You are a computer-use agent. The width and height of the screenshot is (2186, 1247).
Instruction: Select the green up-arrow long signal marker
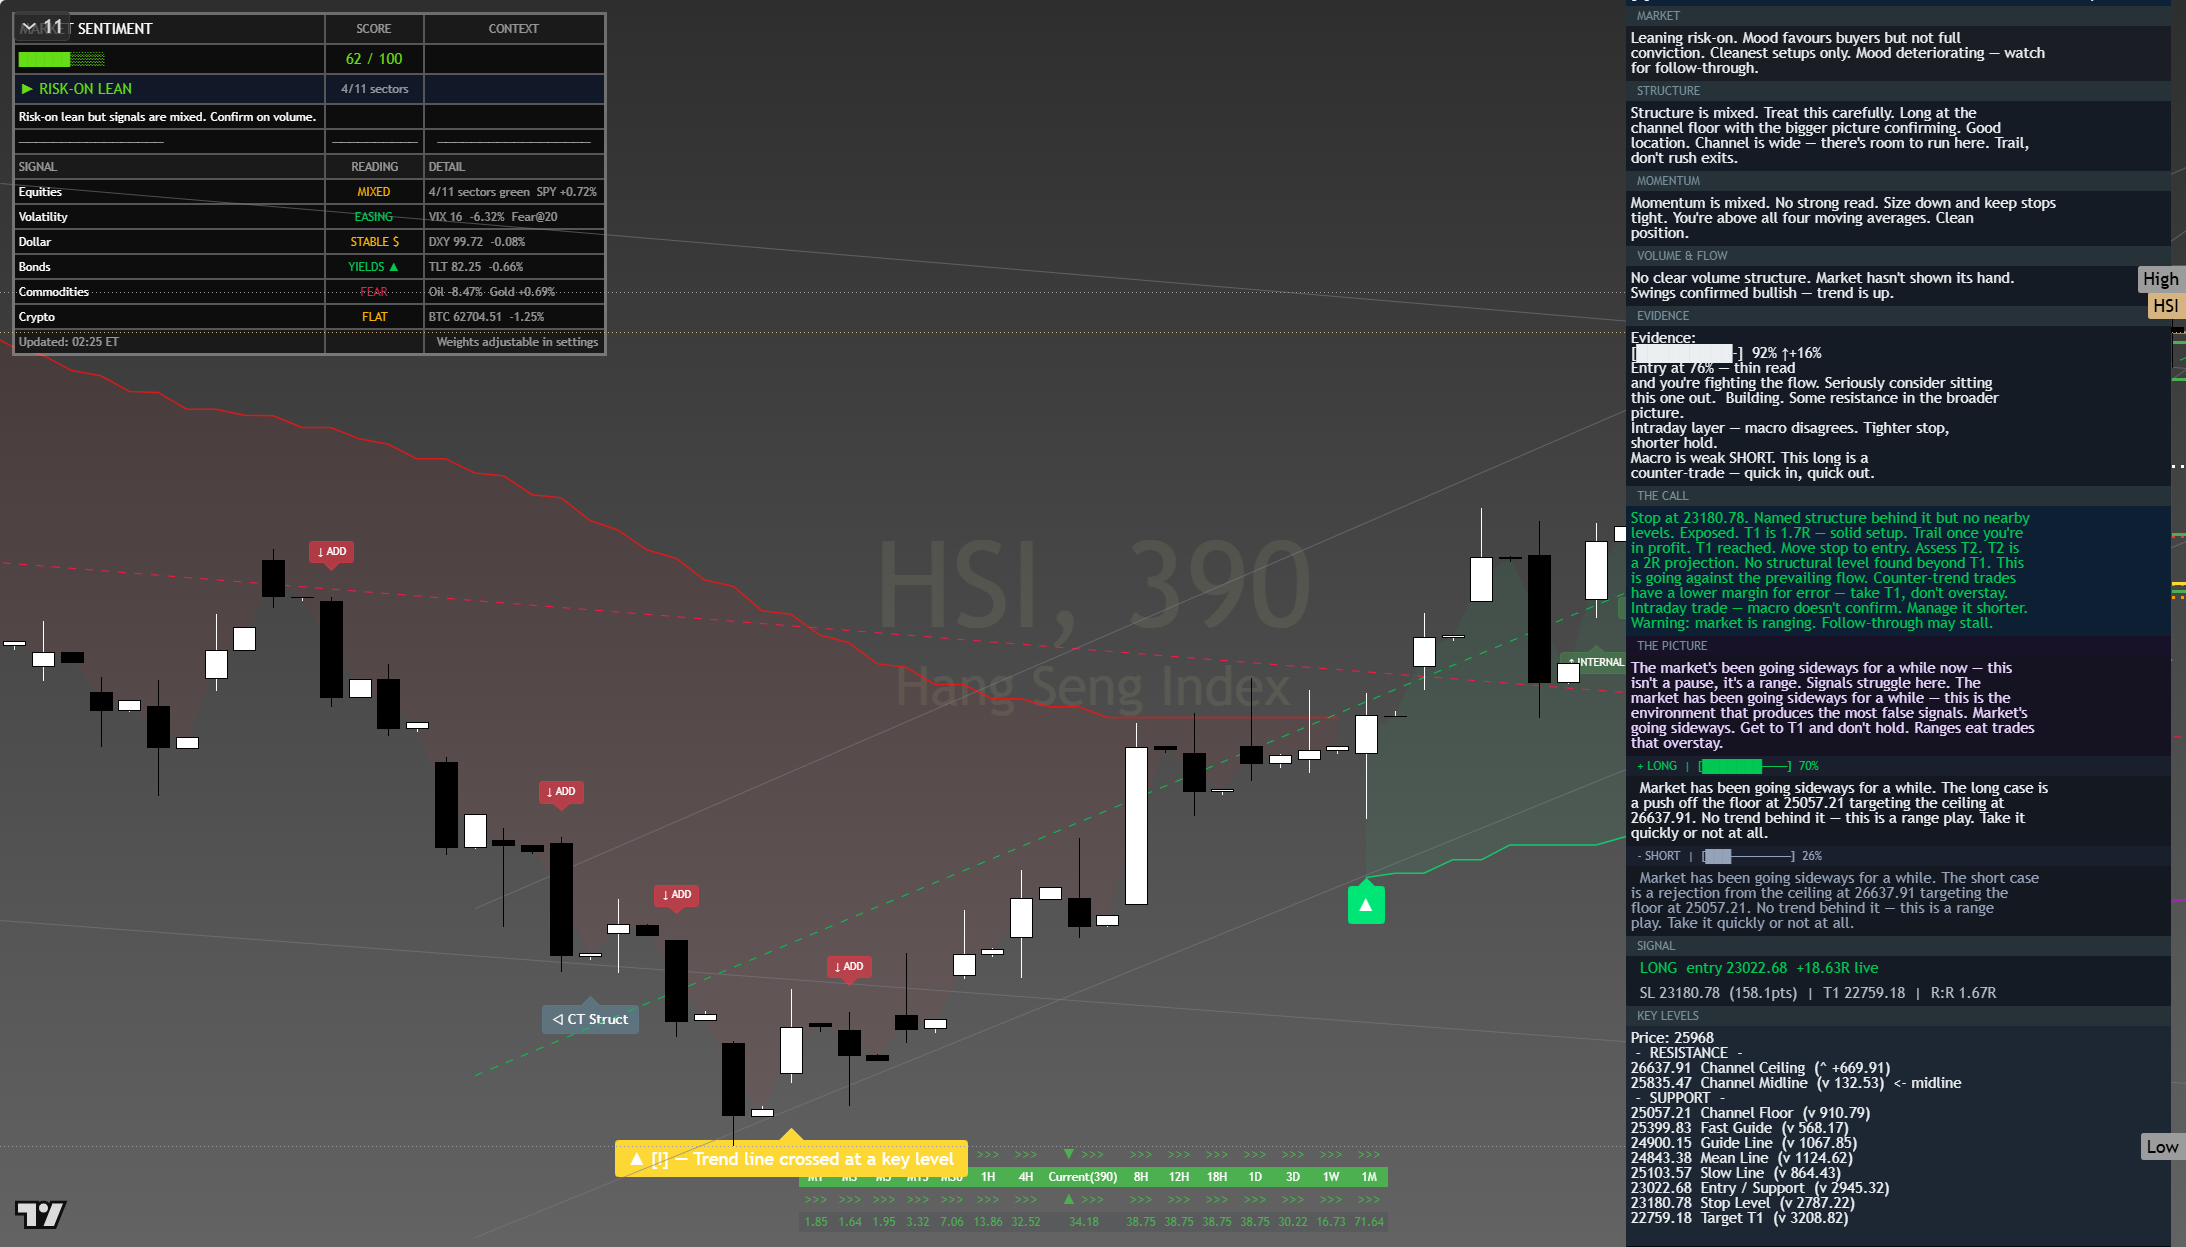coord(1366,905)
